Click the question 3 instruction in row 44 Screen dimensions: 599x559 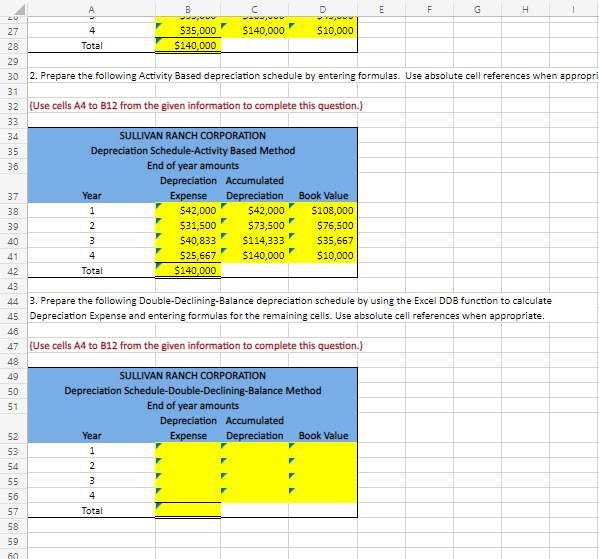[290, 301]
